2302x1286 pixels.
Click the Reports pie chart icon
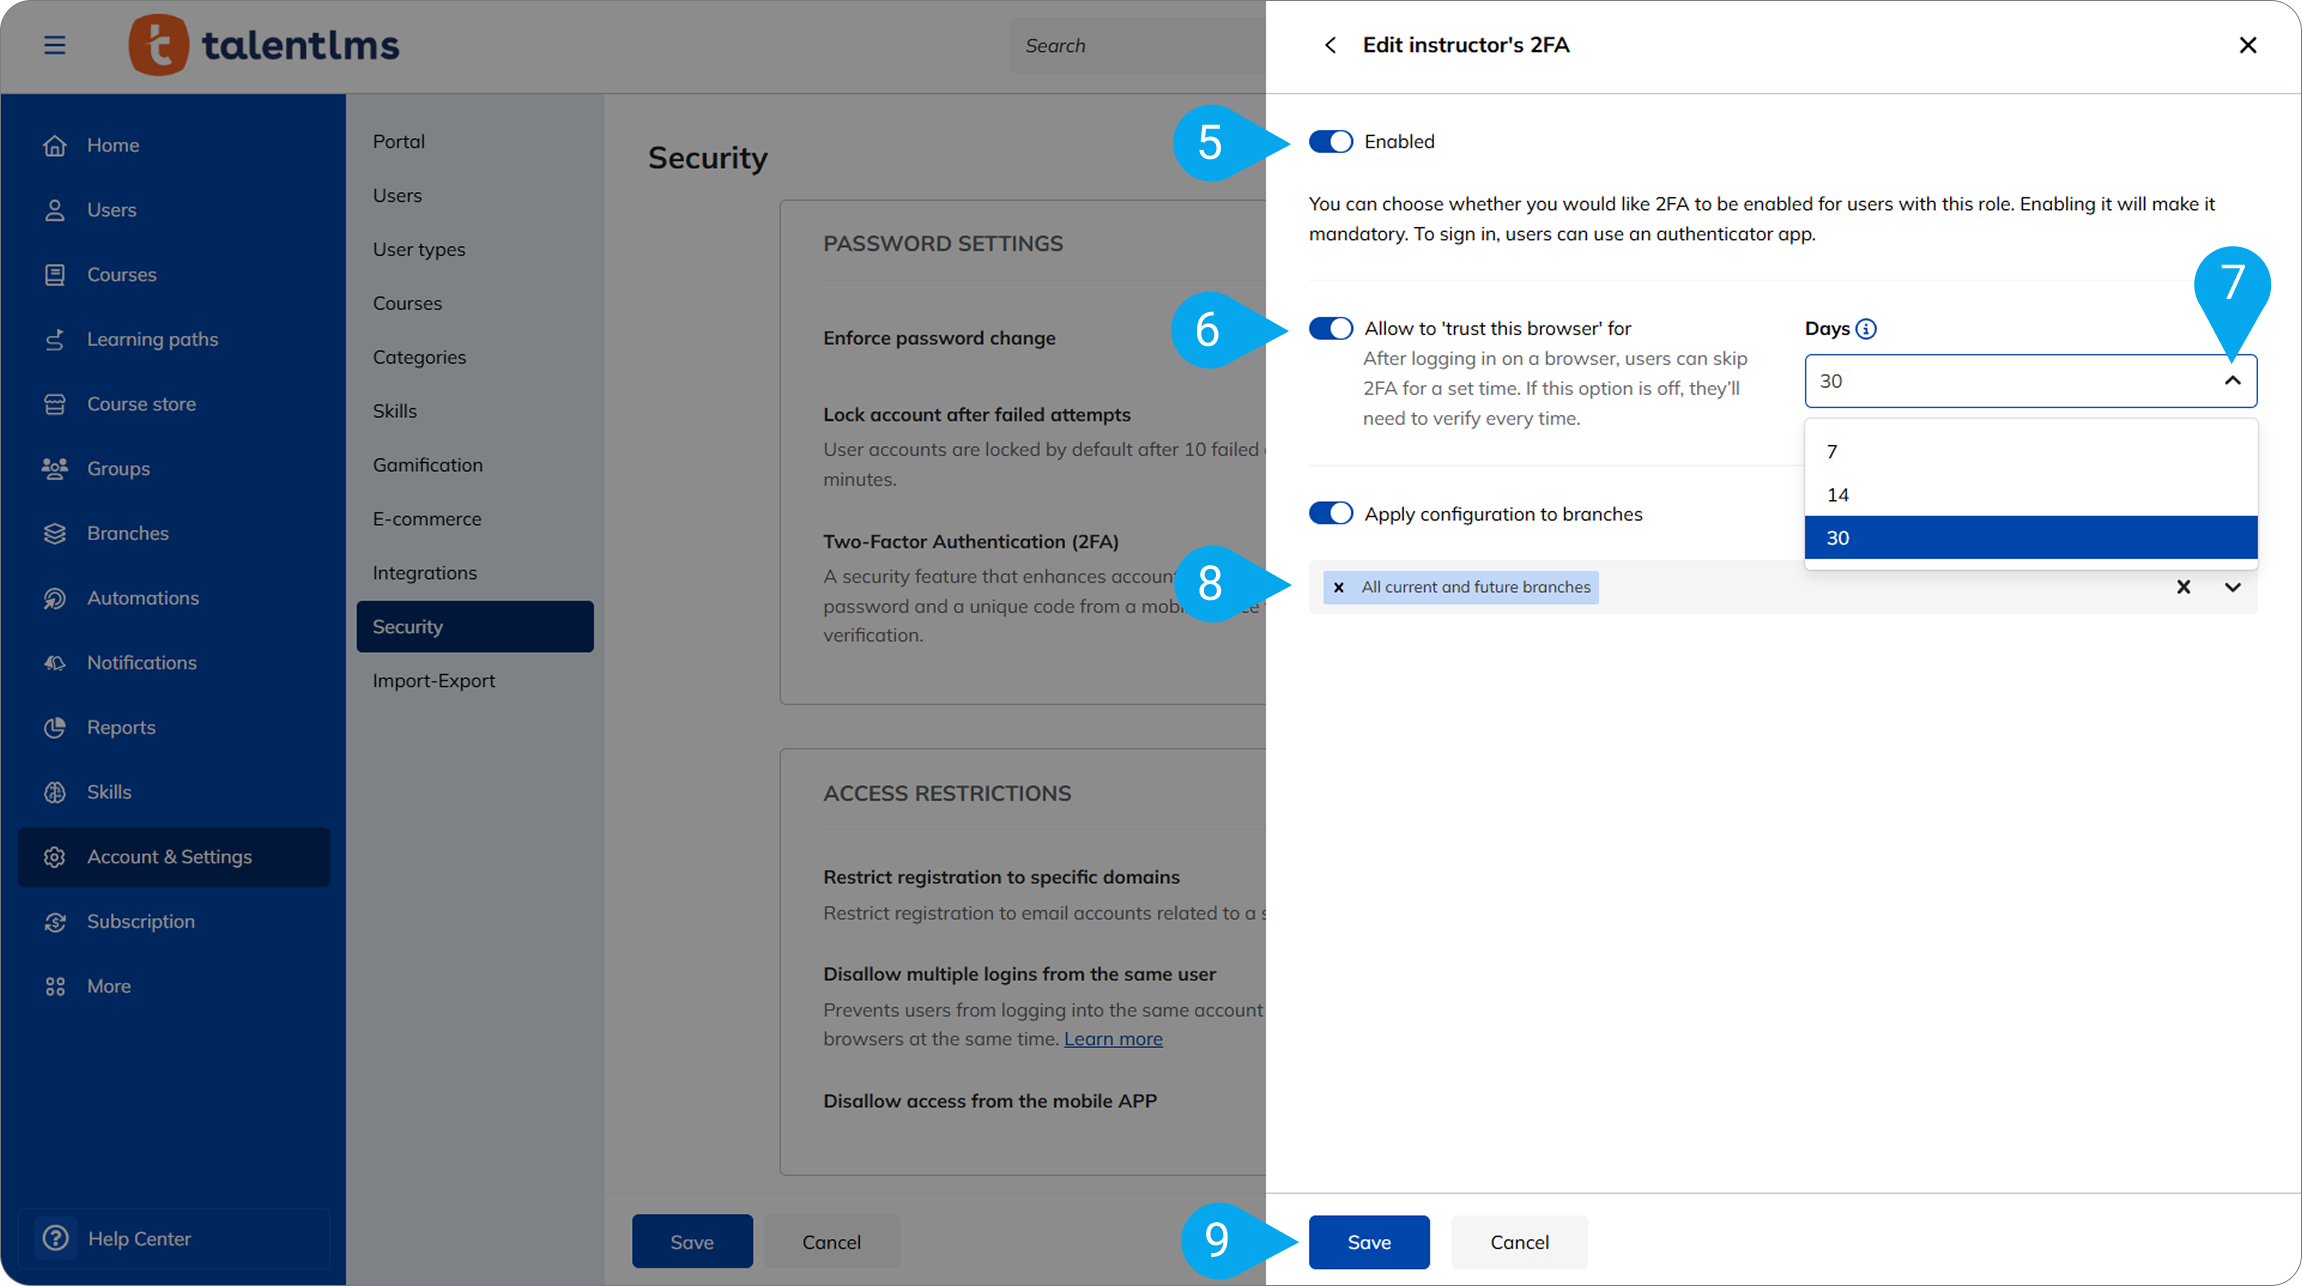tap(55, 728)
